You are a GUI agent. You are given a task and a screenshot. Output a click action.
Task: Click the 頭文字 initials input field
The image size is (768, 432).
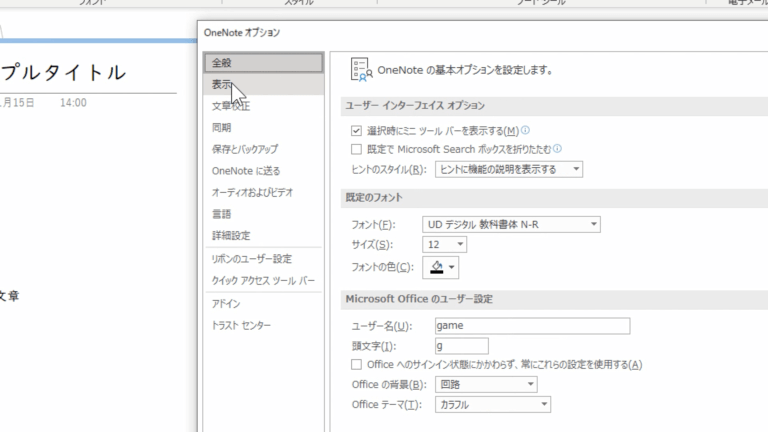(461, 346)
